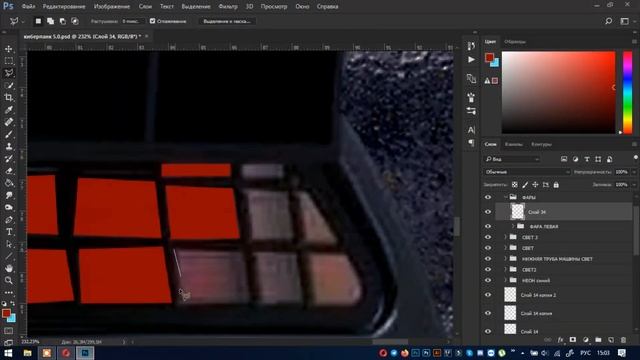
Task: Select the Rectangular Marquee tool
Action: (x=9, y=61)
